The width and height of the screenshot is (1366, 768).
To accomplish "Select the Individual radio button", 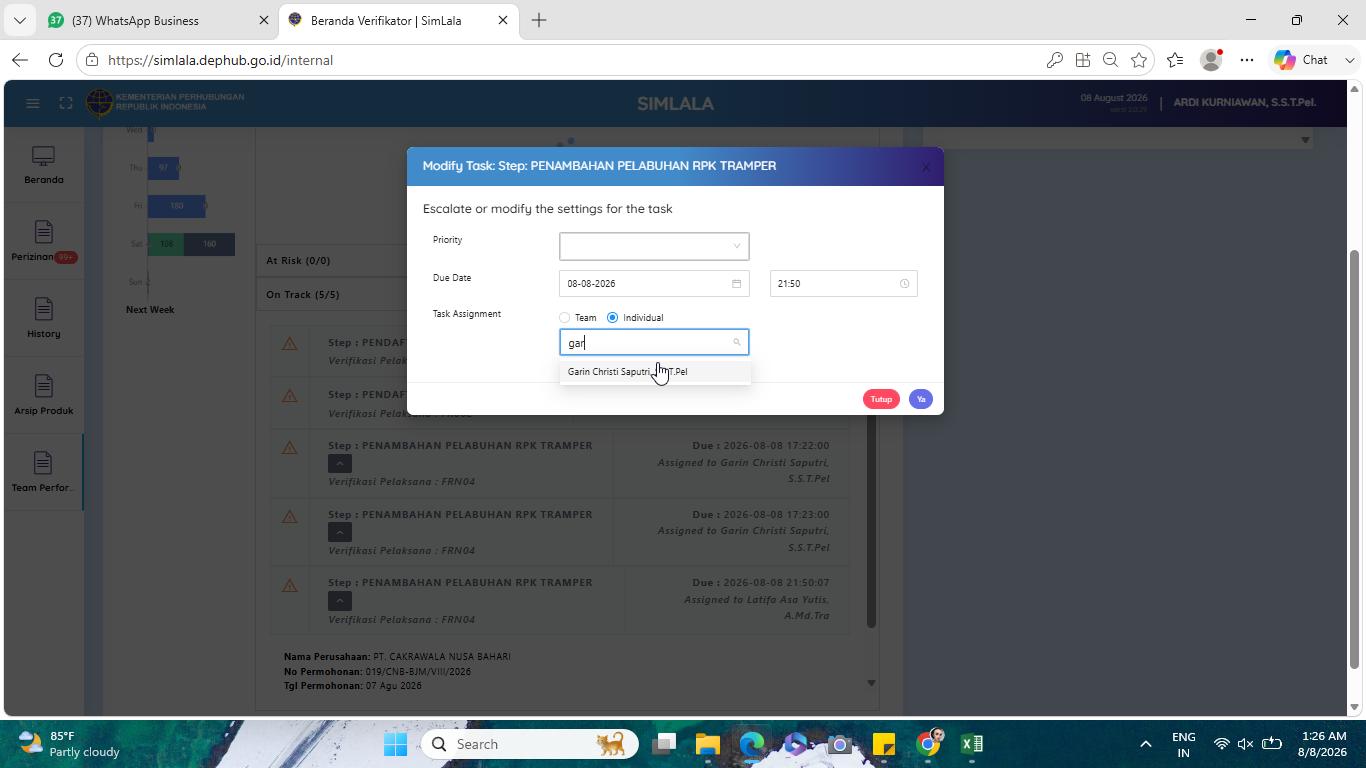I will 612,318.
